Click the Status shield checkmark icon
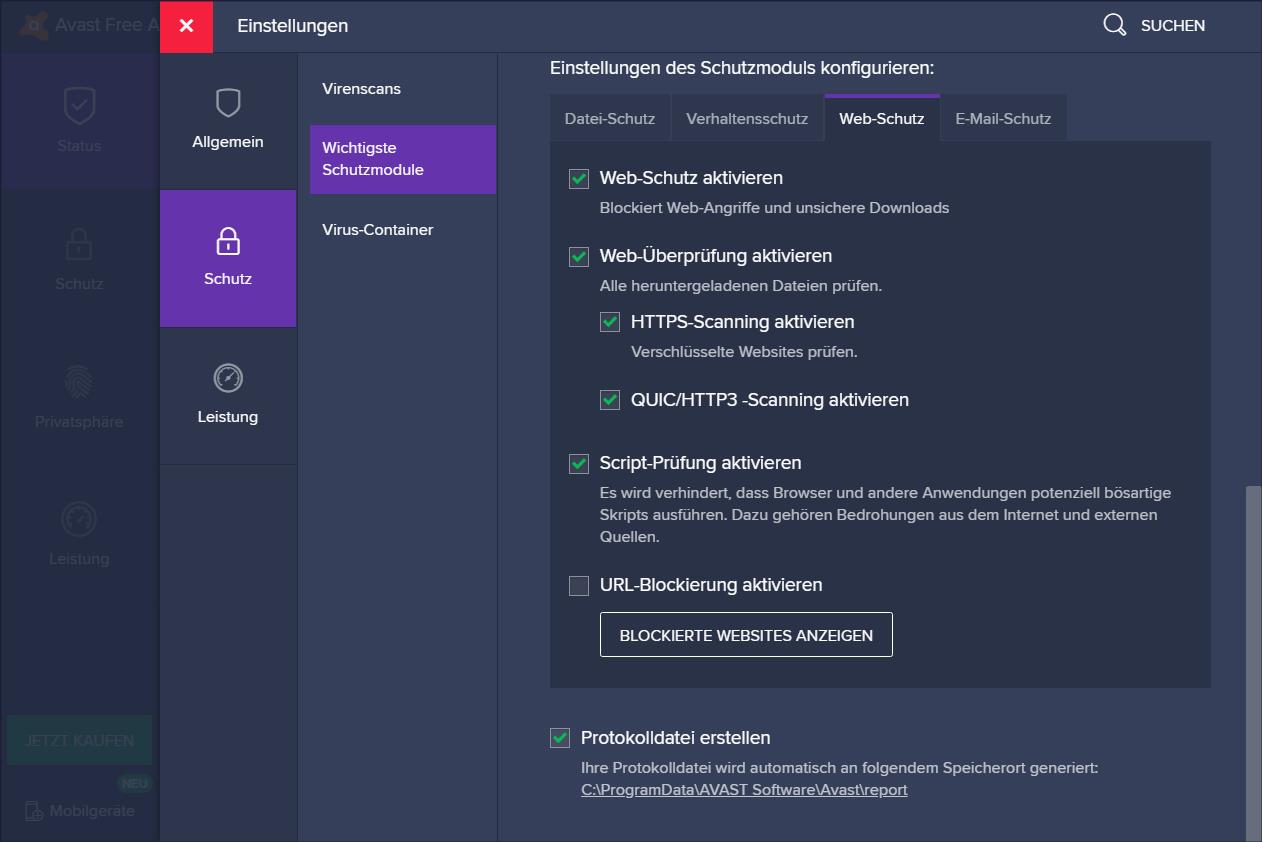This screenshot has width=1262, height=842. pos(79,105)
